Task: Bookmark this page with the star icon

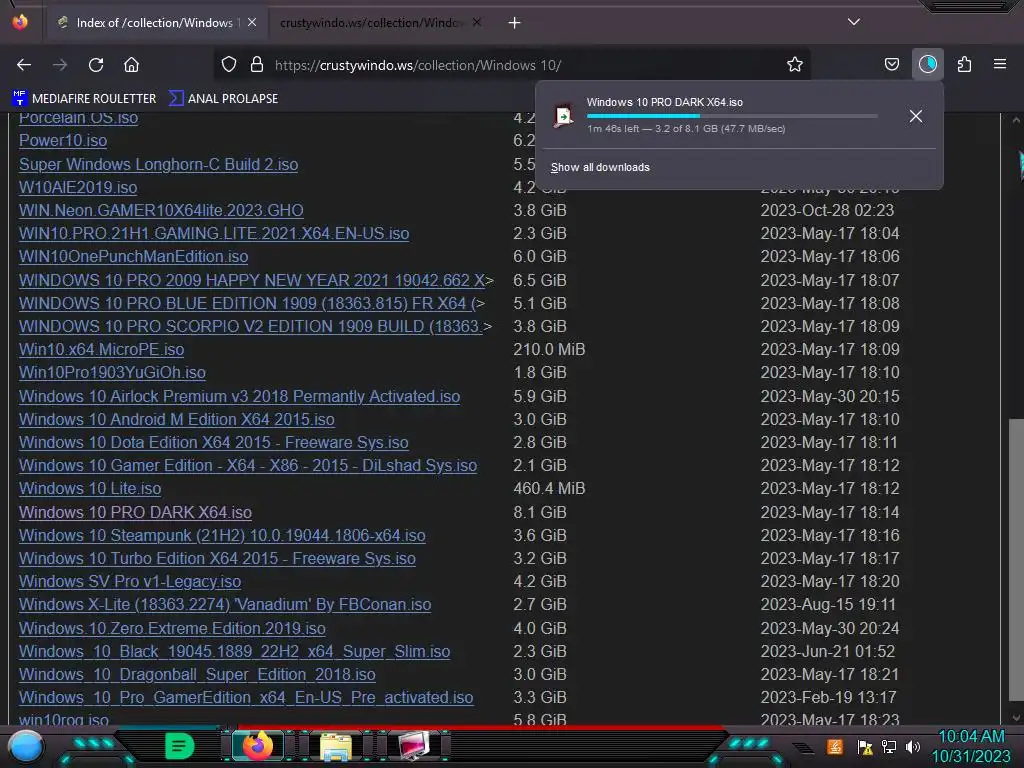Action: [x=795, y=64]
